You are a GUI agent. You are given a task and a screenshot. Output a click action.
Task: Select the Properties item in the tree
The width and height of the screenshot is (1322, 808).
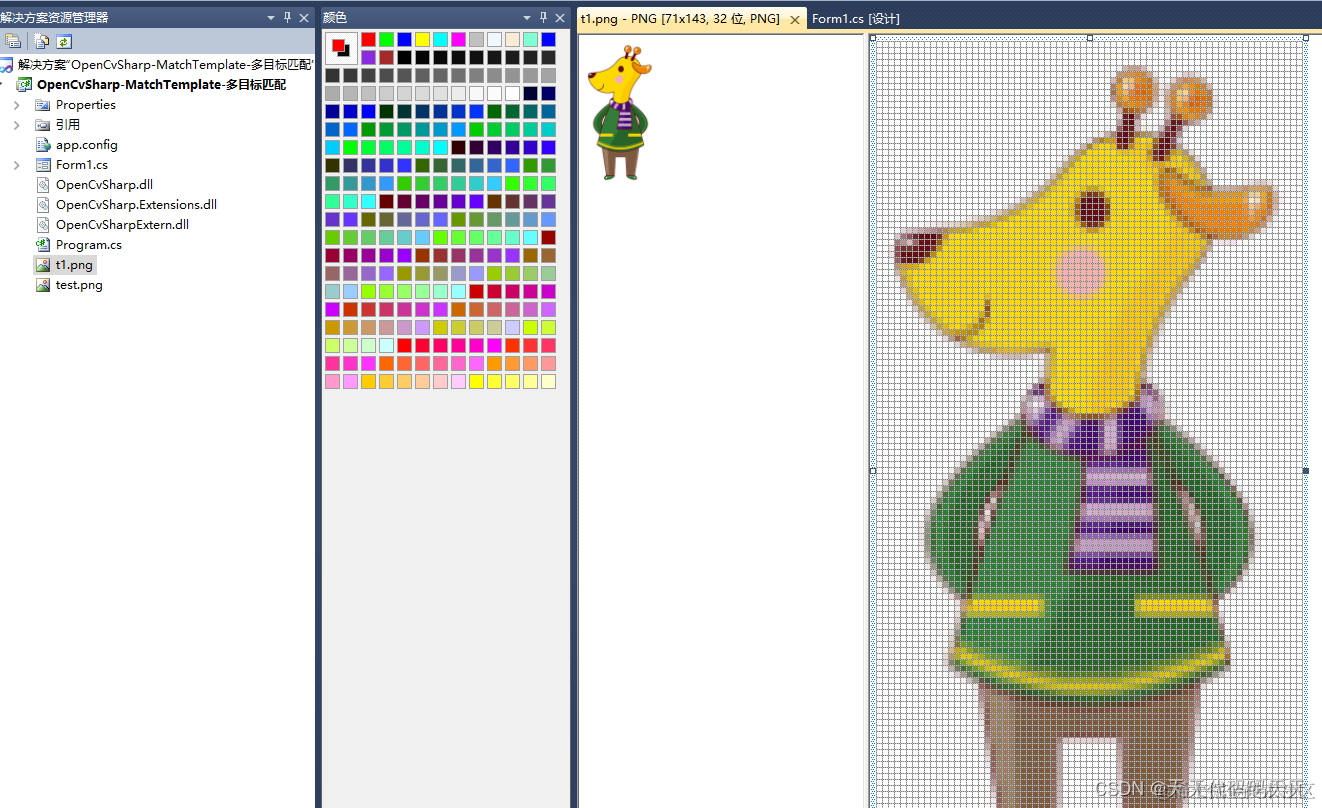pyautogui.click(x=86, y=105)
